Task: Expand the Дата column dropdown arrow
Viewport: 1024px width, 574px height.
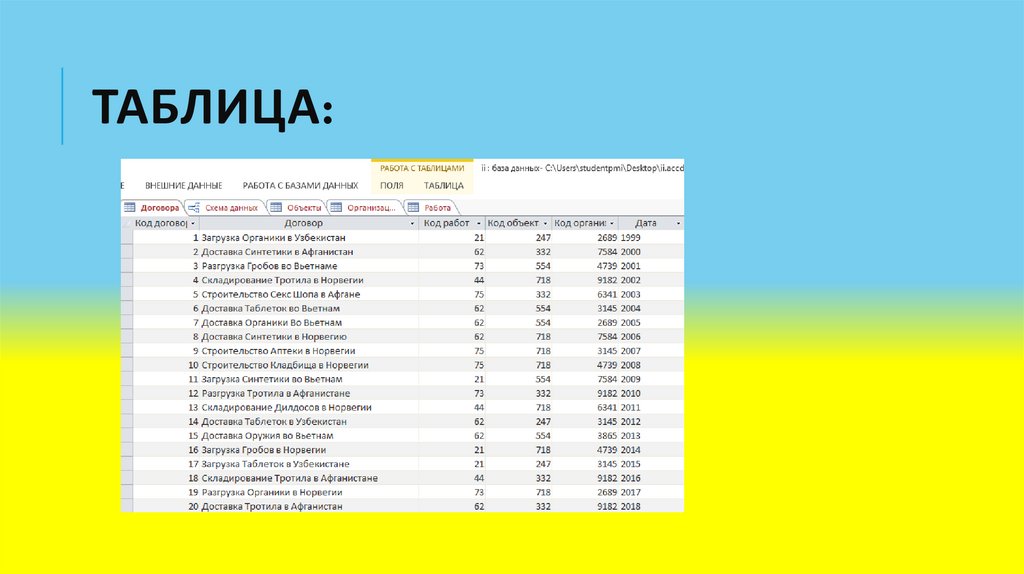Action: coord(678,224)
